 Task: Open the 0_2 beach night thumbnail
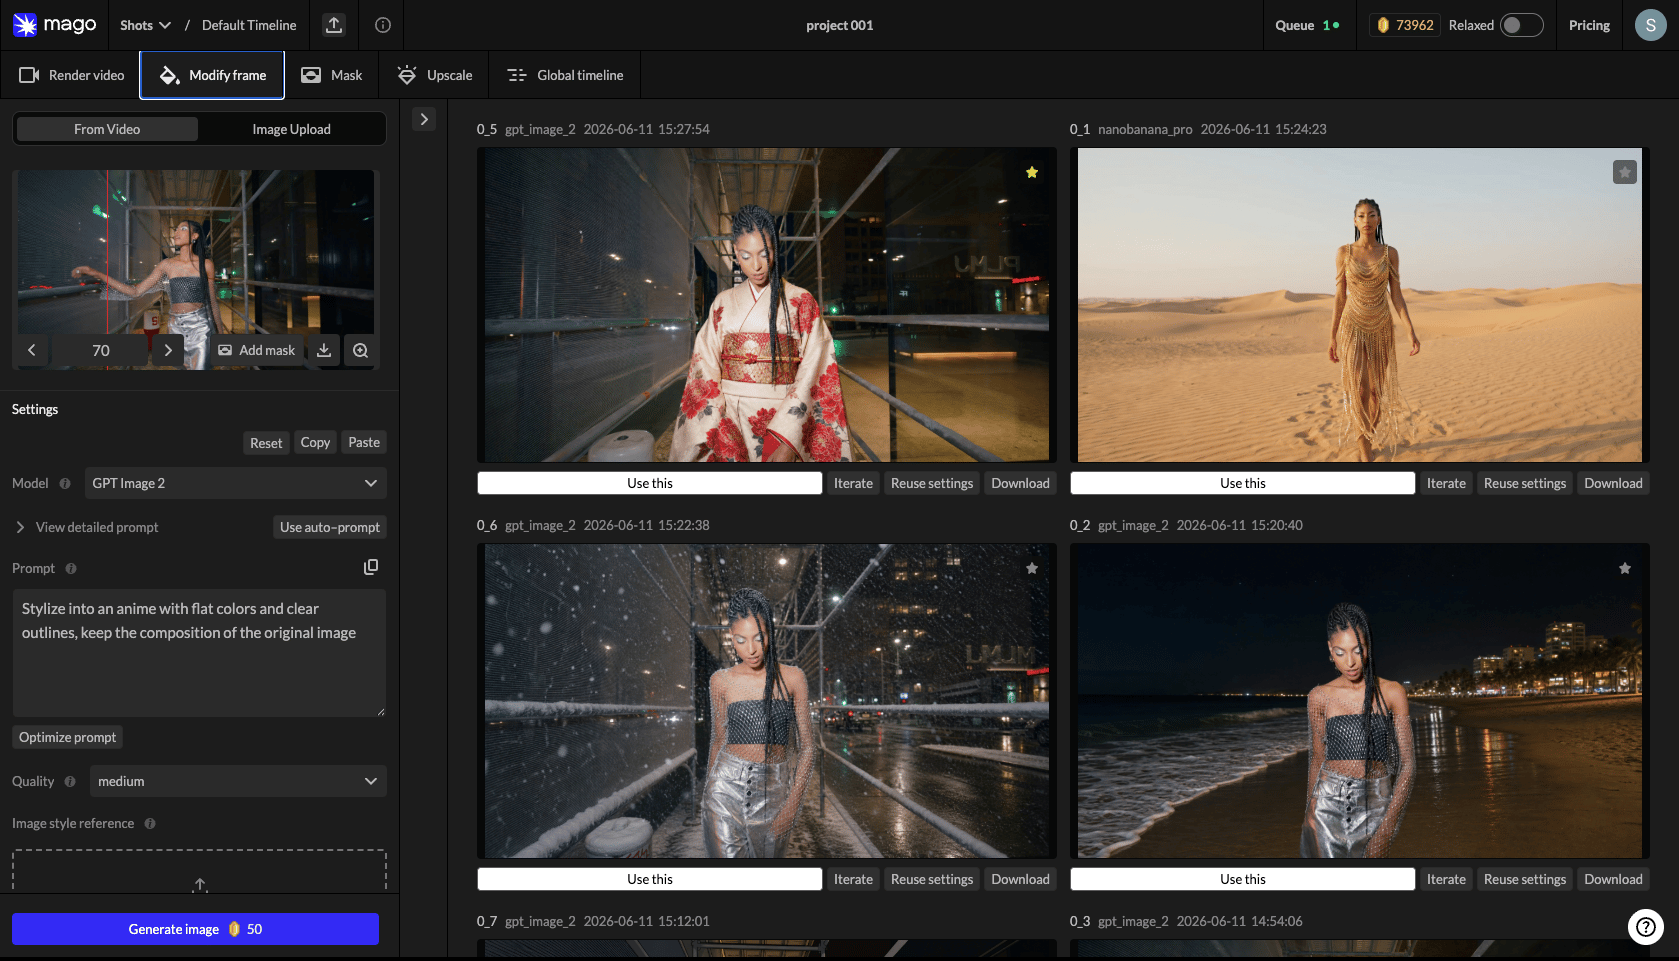point(1360,701)
